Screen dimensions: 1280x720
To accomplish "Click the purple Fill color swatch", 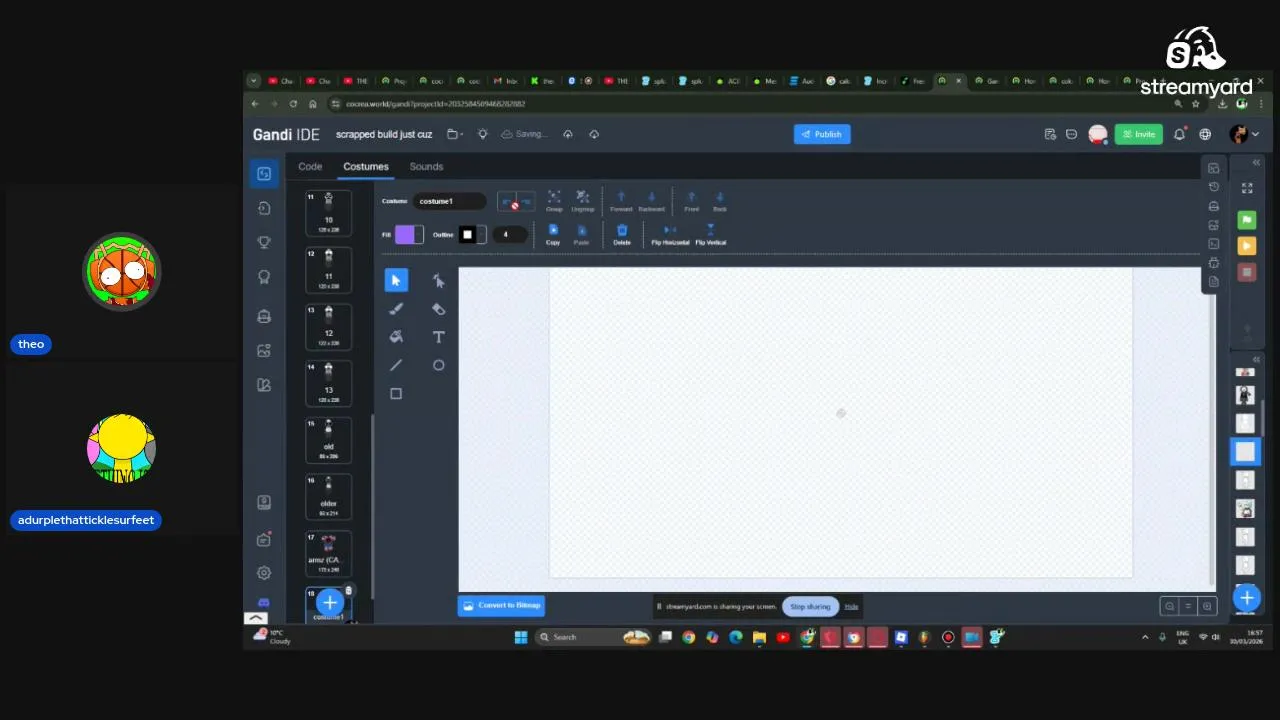I will coord(405,234).
